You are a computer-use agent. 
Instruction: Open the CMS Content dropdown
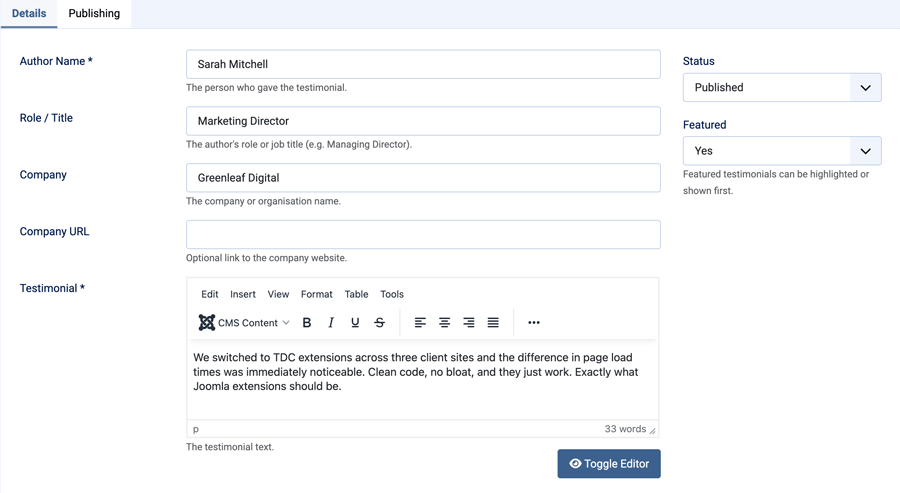[244, 323]
